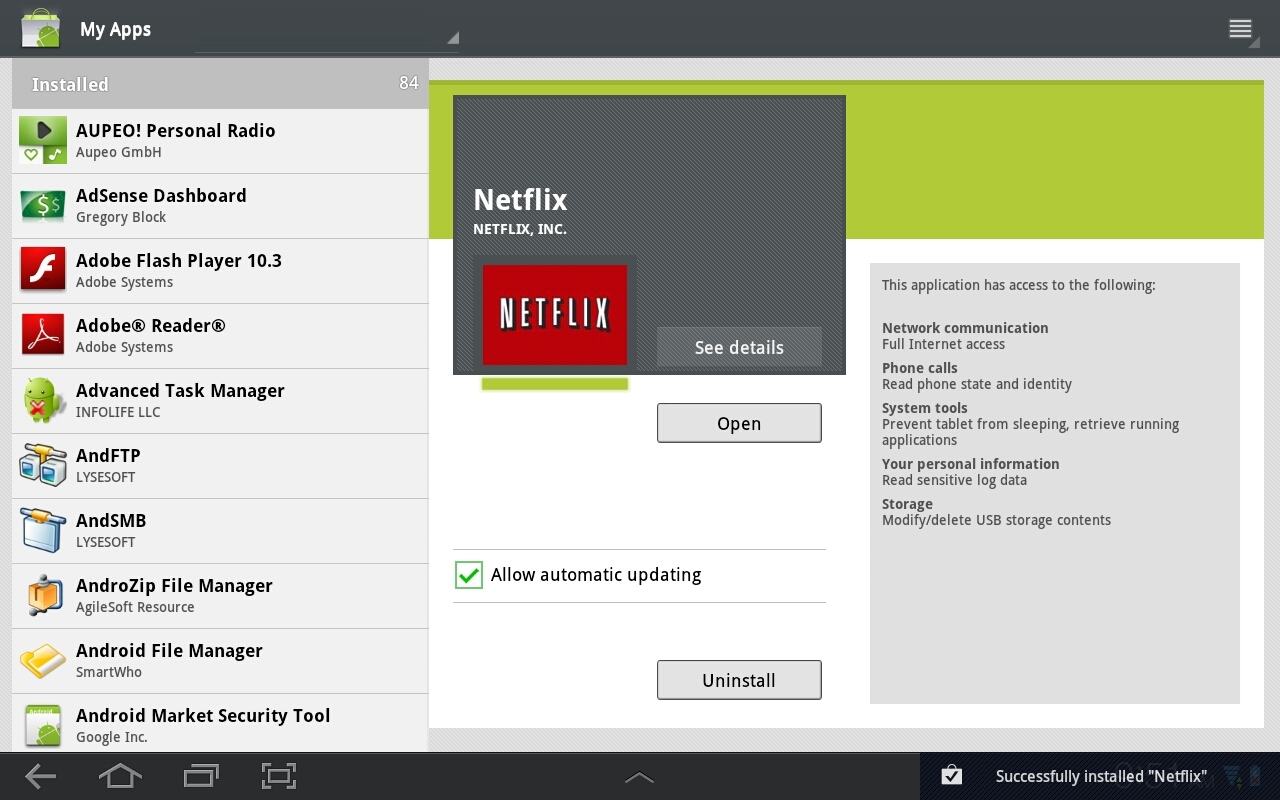
Task: Click the Open button
Action: (739, 423)
